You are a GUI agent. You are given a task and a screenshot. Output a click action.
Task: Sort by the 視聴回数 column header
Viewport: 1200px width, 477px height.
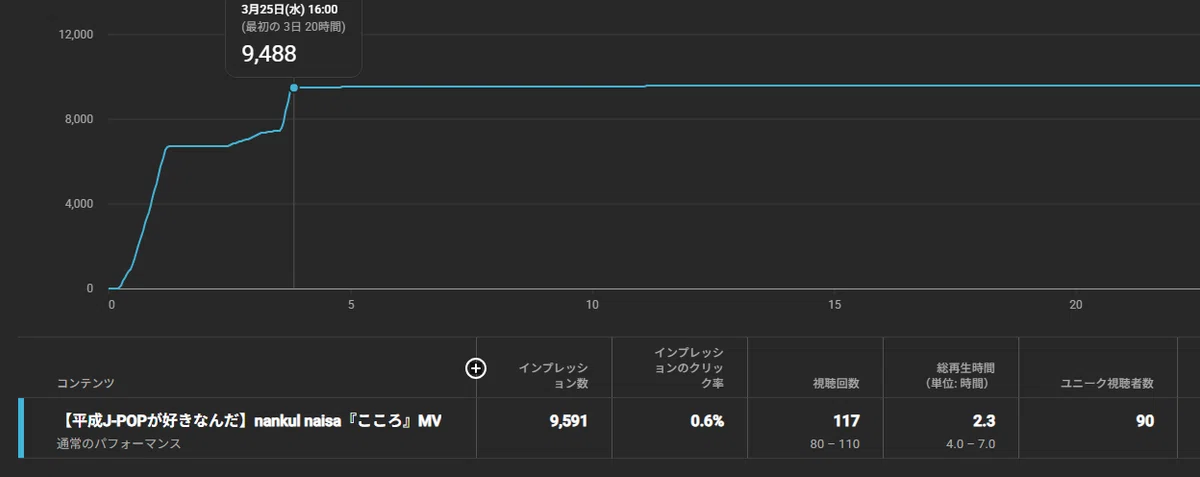834,383
